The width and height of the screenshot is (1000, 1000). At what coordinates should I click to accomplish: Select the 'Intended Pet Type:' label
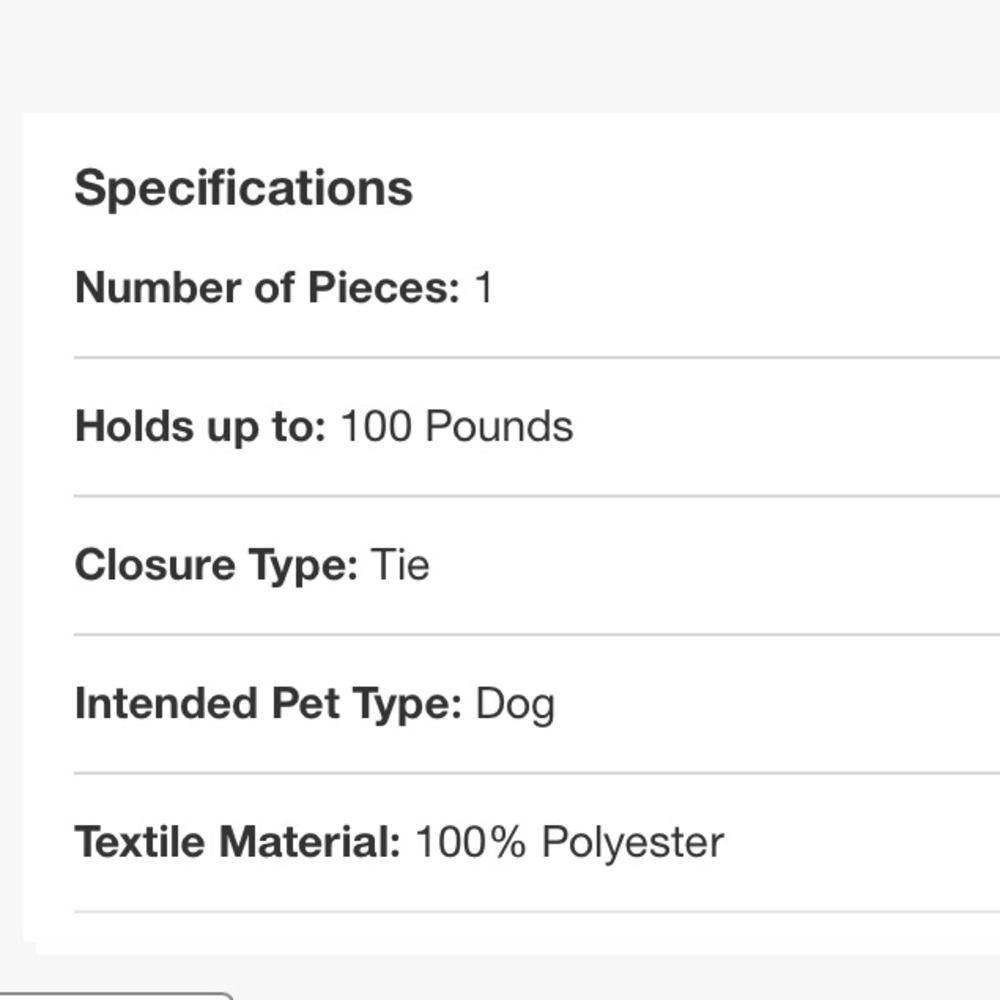268,704
